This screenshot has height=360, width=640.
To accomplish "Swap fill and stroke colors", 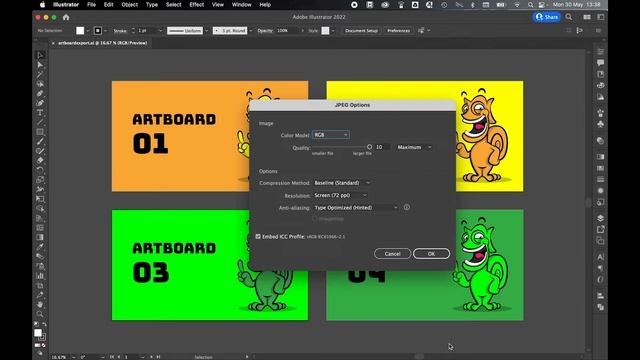I will coord(44,324).
